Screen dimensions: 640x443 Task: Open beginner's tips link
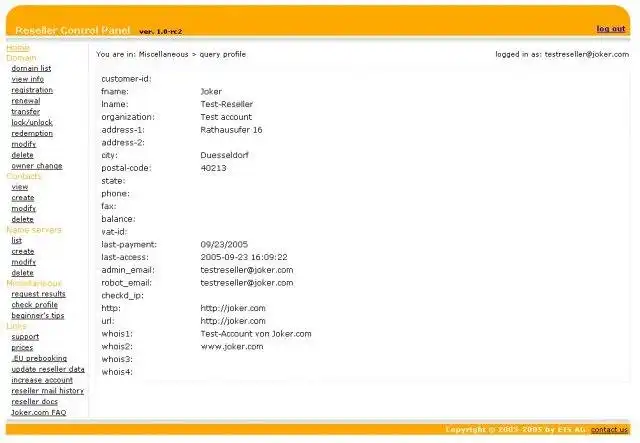38,316
